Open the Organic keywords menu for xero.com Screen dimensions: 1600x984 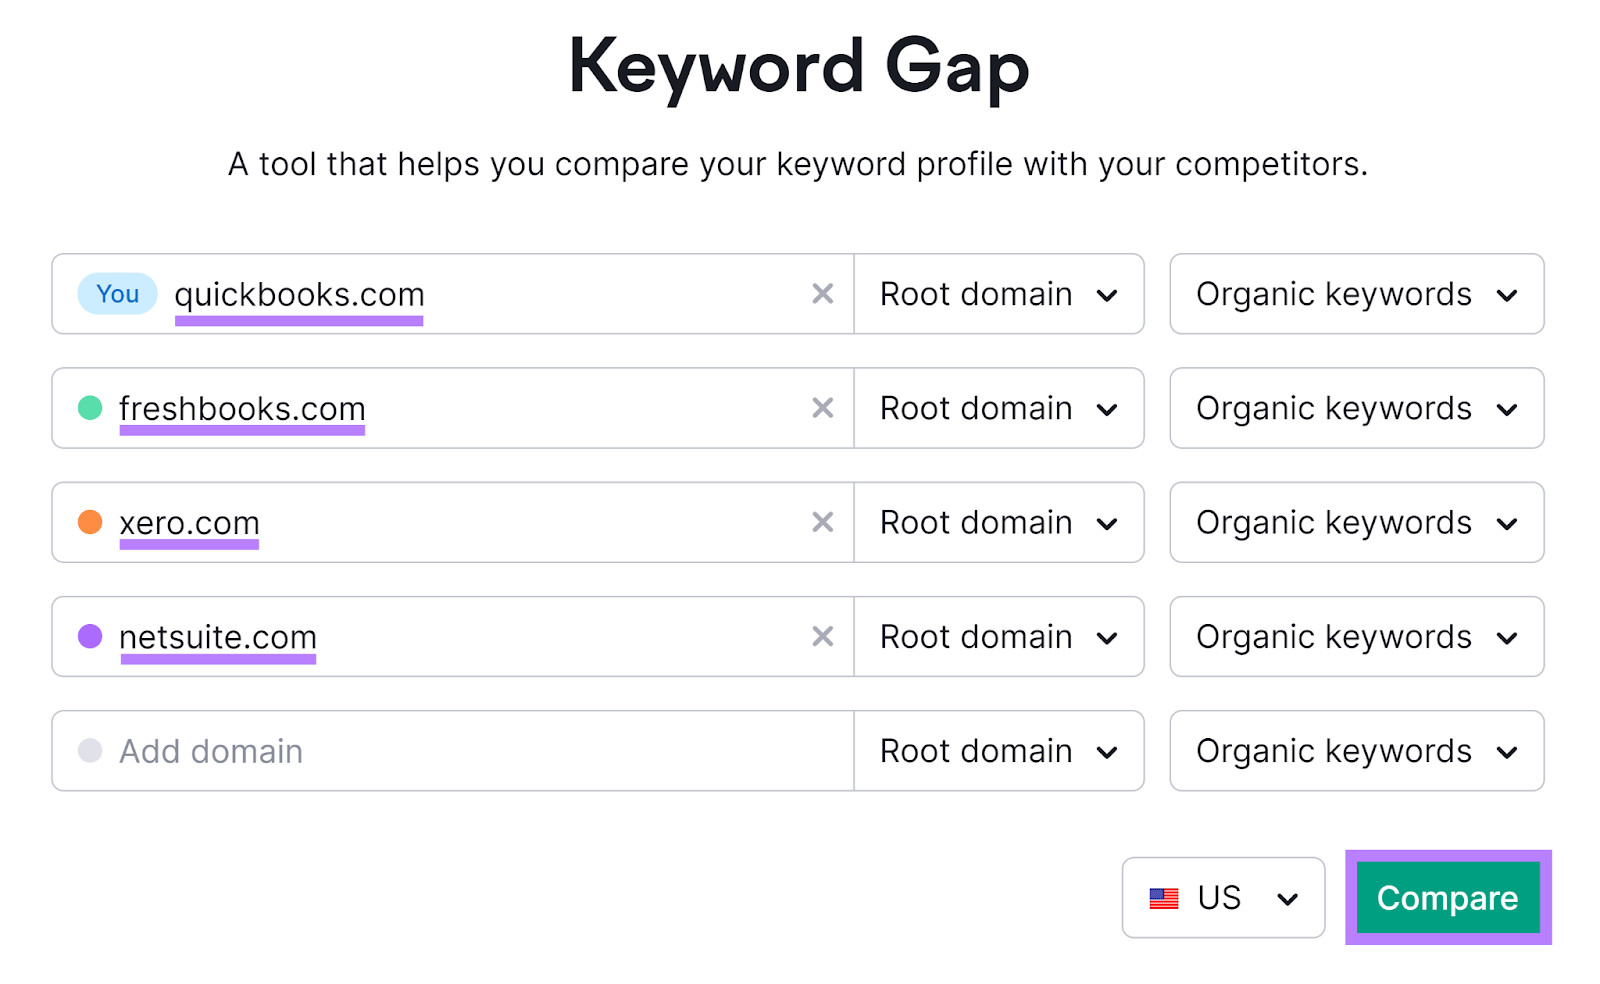click(1355, 522)
